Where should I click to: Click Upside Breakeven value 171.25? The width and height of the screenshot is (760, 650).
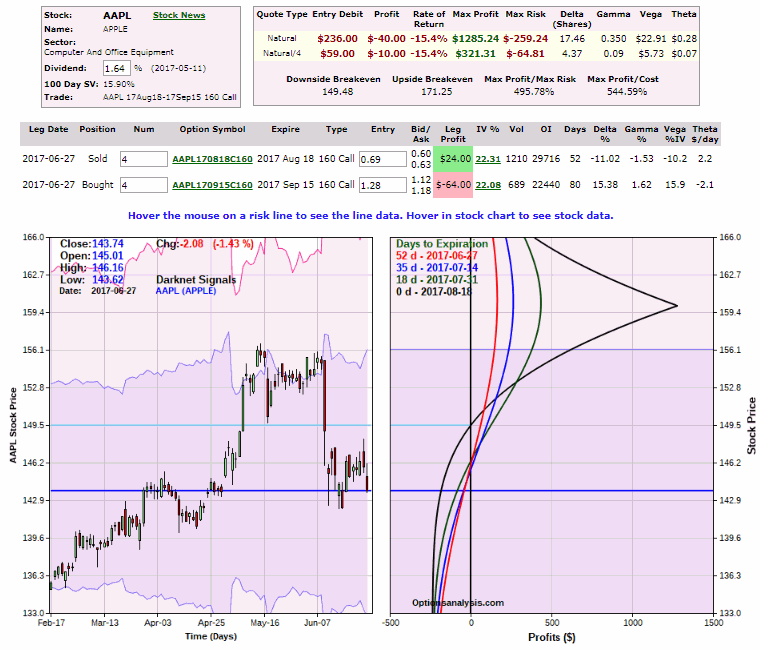pyautogui.click(x=436, y=92)
